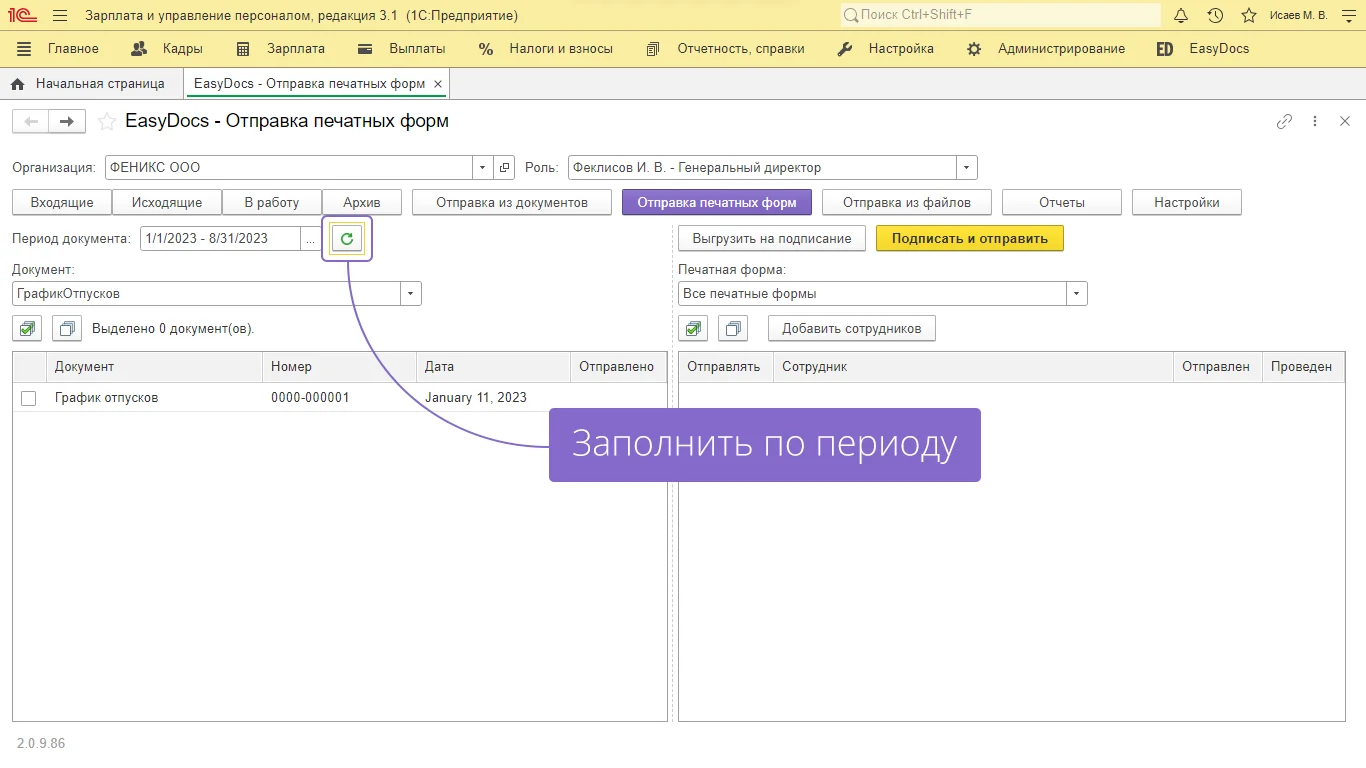Close the EasyDocs tab with the X
1366x768 pixels.
point(438,84)
